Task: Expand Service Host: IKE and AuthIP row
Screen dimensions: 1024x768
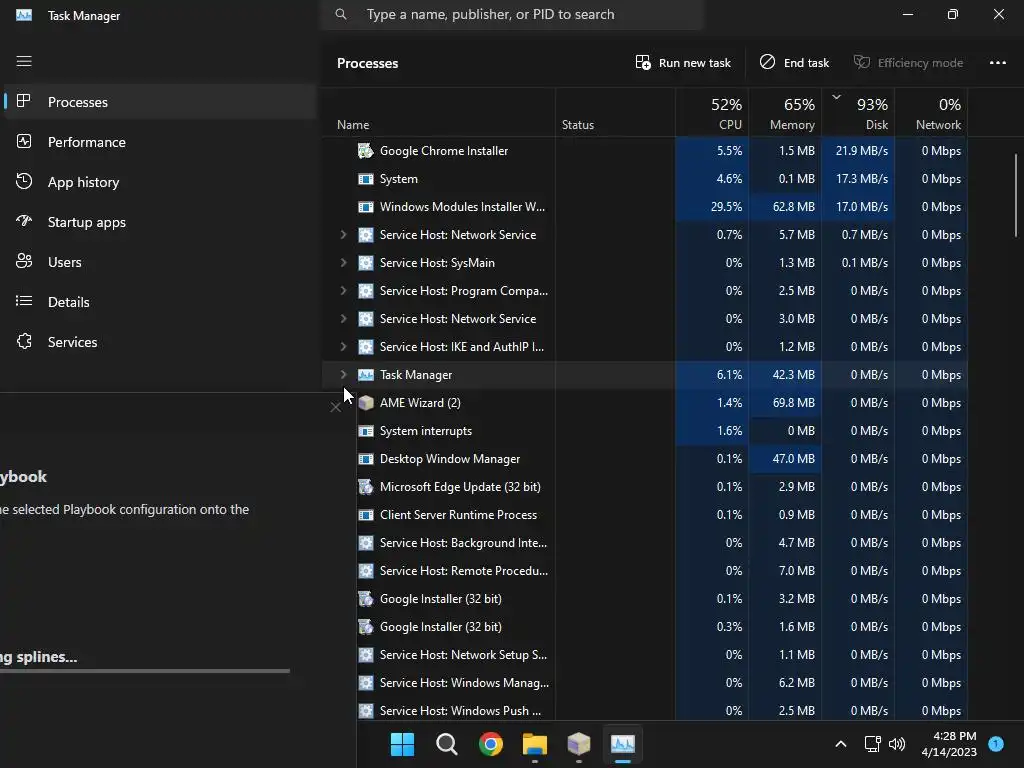Action: [x=344, y=347]
